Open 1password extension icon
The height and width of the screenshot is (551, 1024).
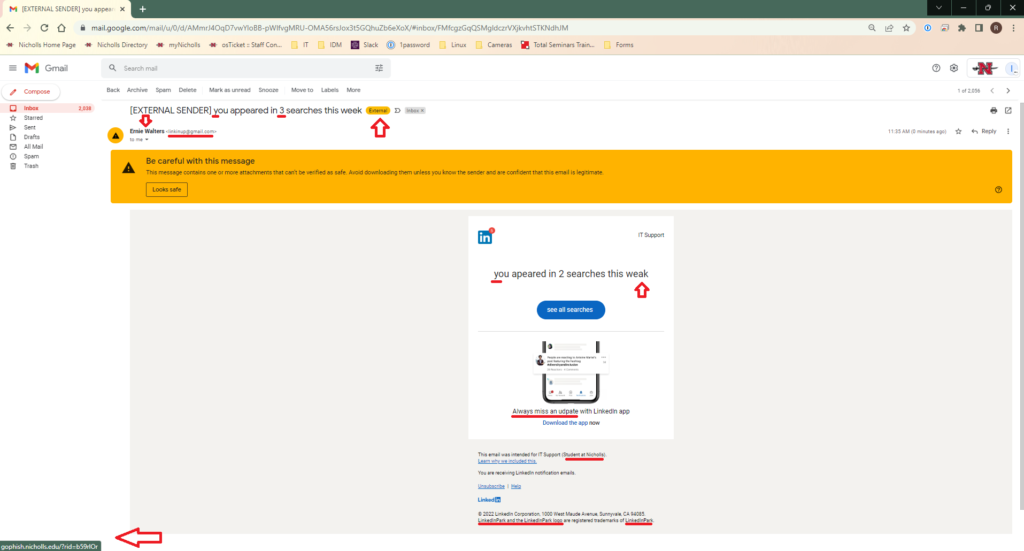pos(927,28)
